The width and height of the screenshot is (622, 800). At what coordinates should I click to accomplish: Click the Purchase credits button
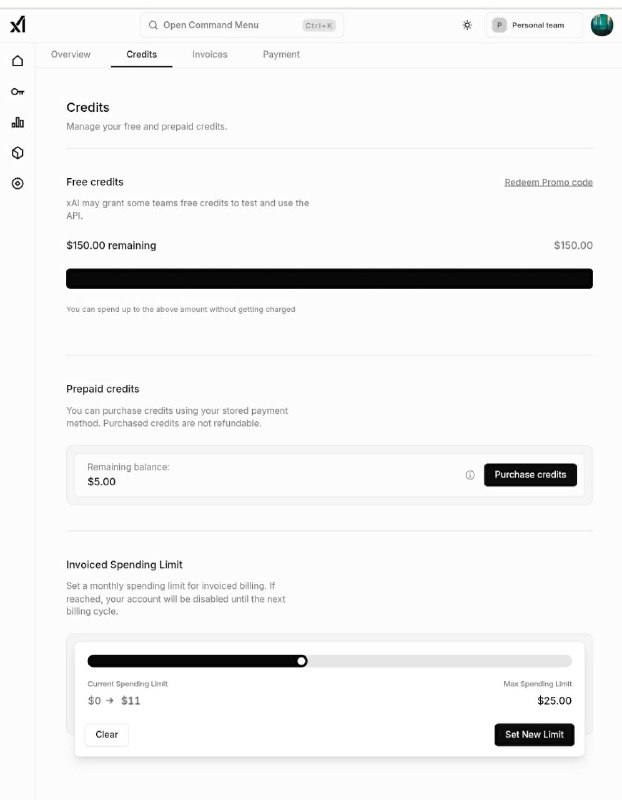pyautogui.click(x=530, y=475)
